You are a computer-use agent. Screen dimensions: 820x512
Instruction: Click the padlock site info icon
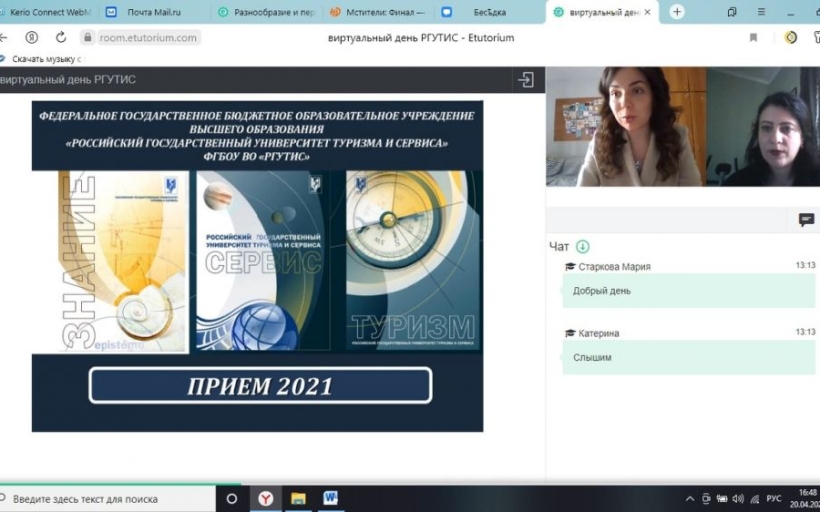click(88, 38)
